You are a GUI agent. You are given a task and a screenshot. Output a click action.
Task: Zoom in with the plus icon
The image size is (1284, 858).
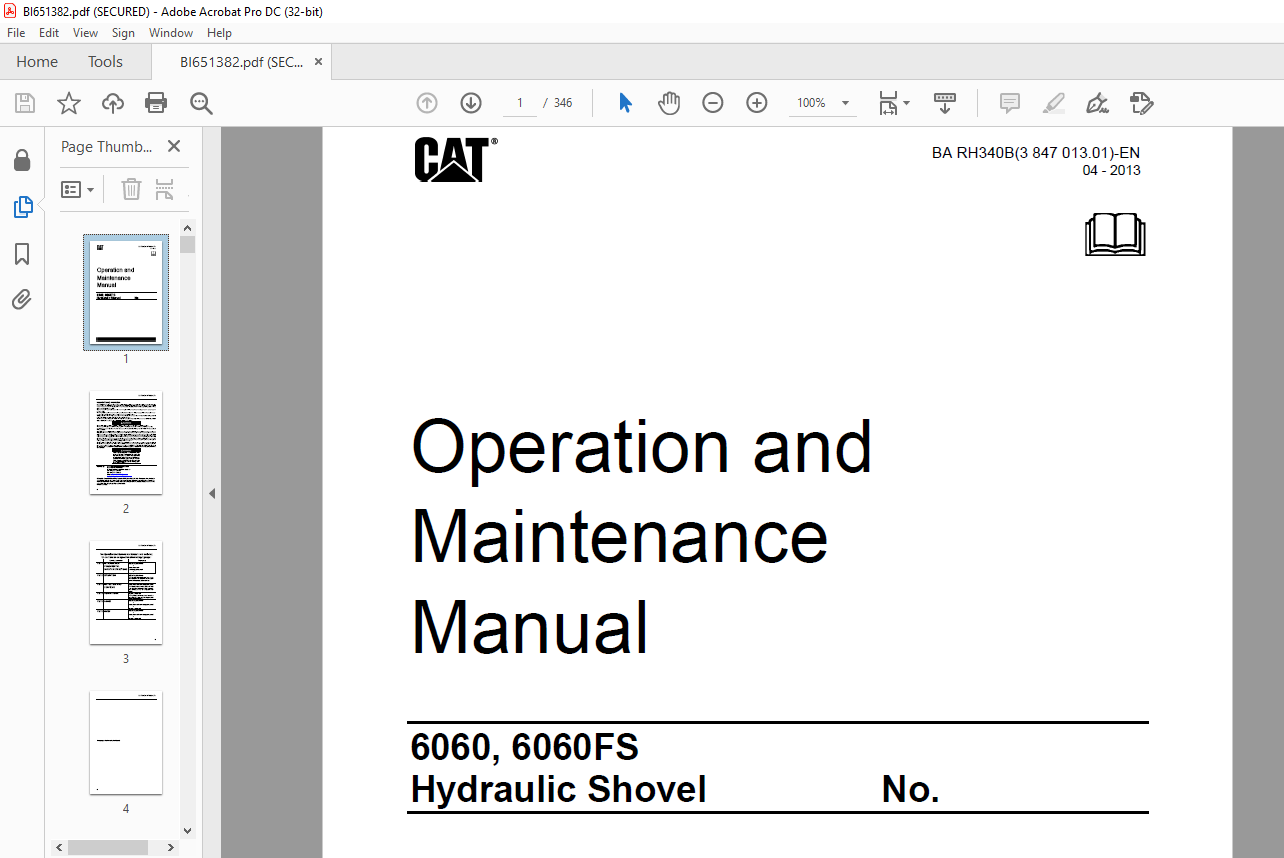click(x=757, y=103)
